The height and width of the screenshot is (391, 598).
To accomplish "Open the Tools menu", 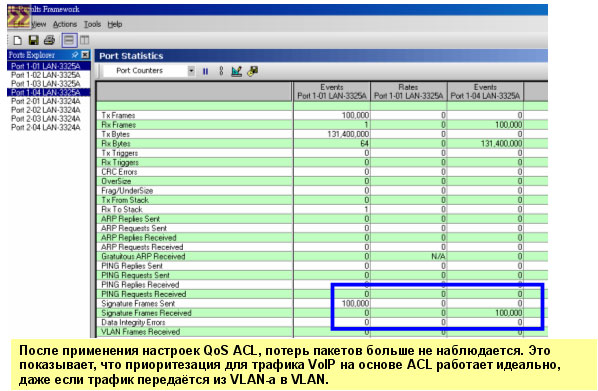I will click(92, 24).
